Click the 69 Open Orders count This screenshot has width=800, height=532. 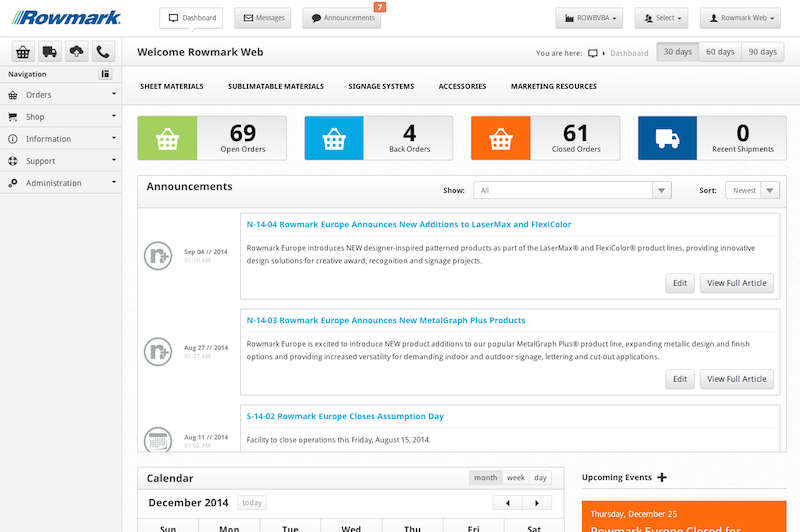pos(243,133)
